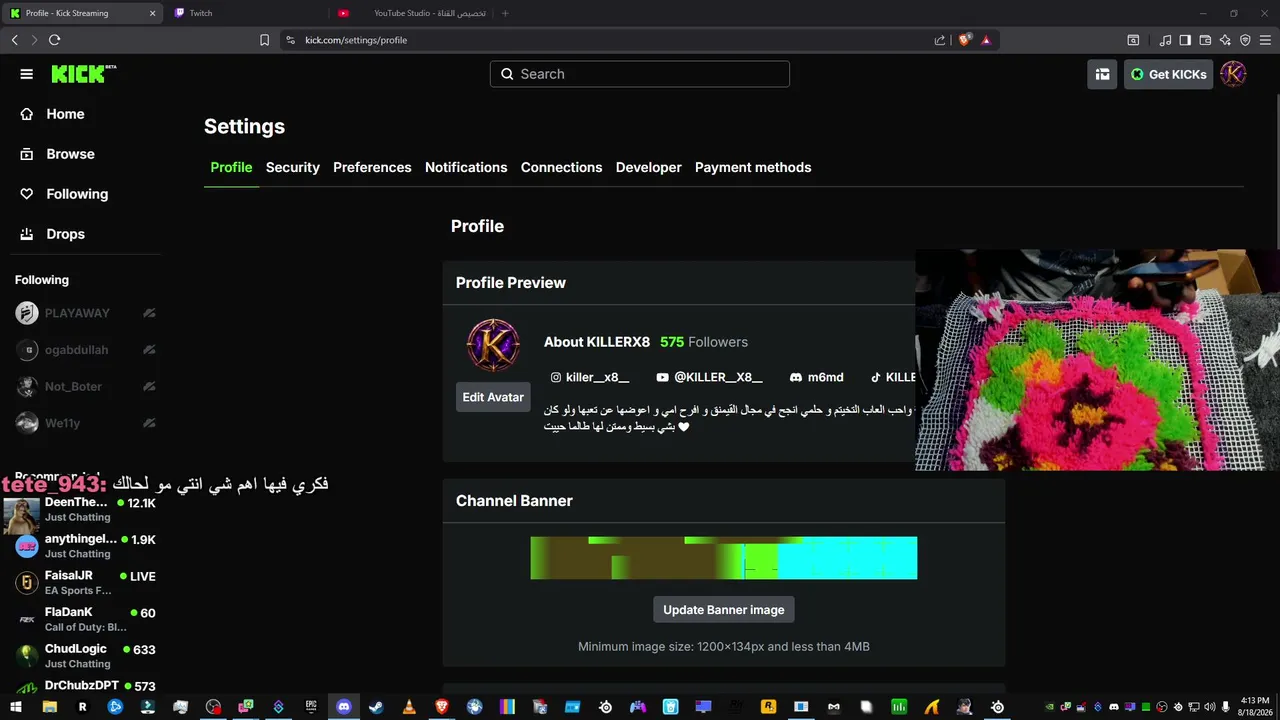Open the Brave Wallet icon
The height and width of the screenshot is (720, 1280).
pyautogui.click(x=1205, y=40)
